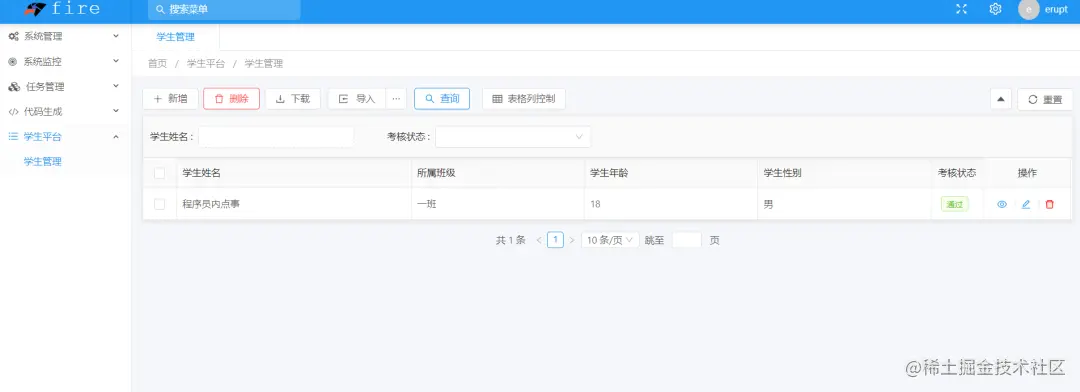This screenshot has height=392, width=1080.
Task: Open the 10条/页 page size dropdown
Action: pyautogui.click(x=610, y=240)
